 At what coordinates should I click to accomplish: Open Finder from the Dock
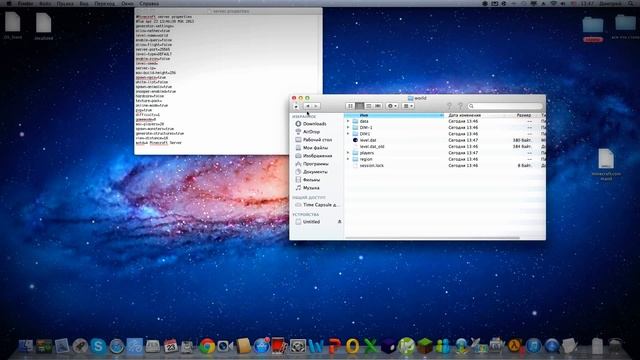[26, 346]
